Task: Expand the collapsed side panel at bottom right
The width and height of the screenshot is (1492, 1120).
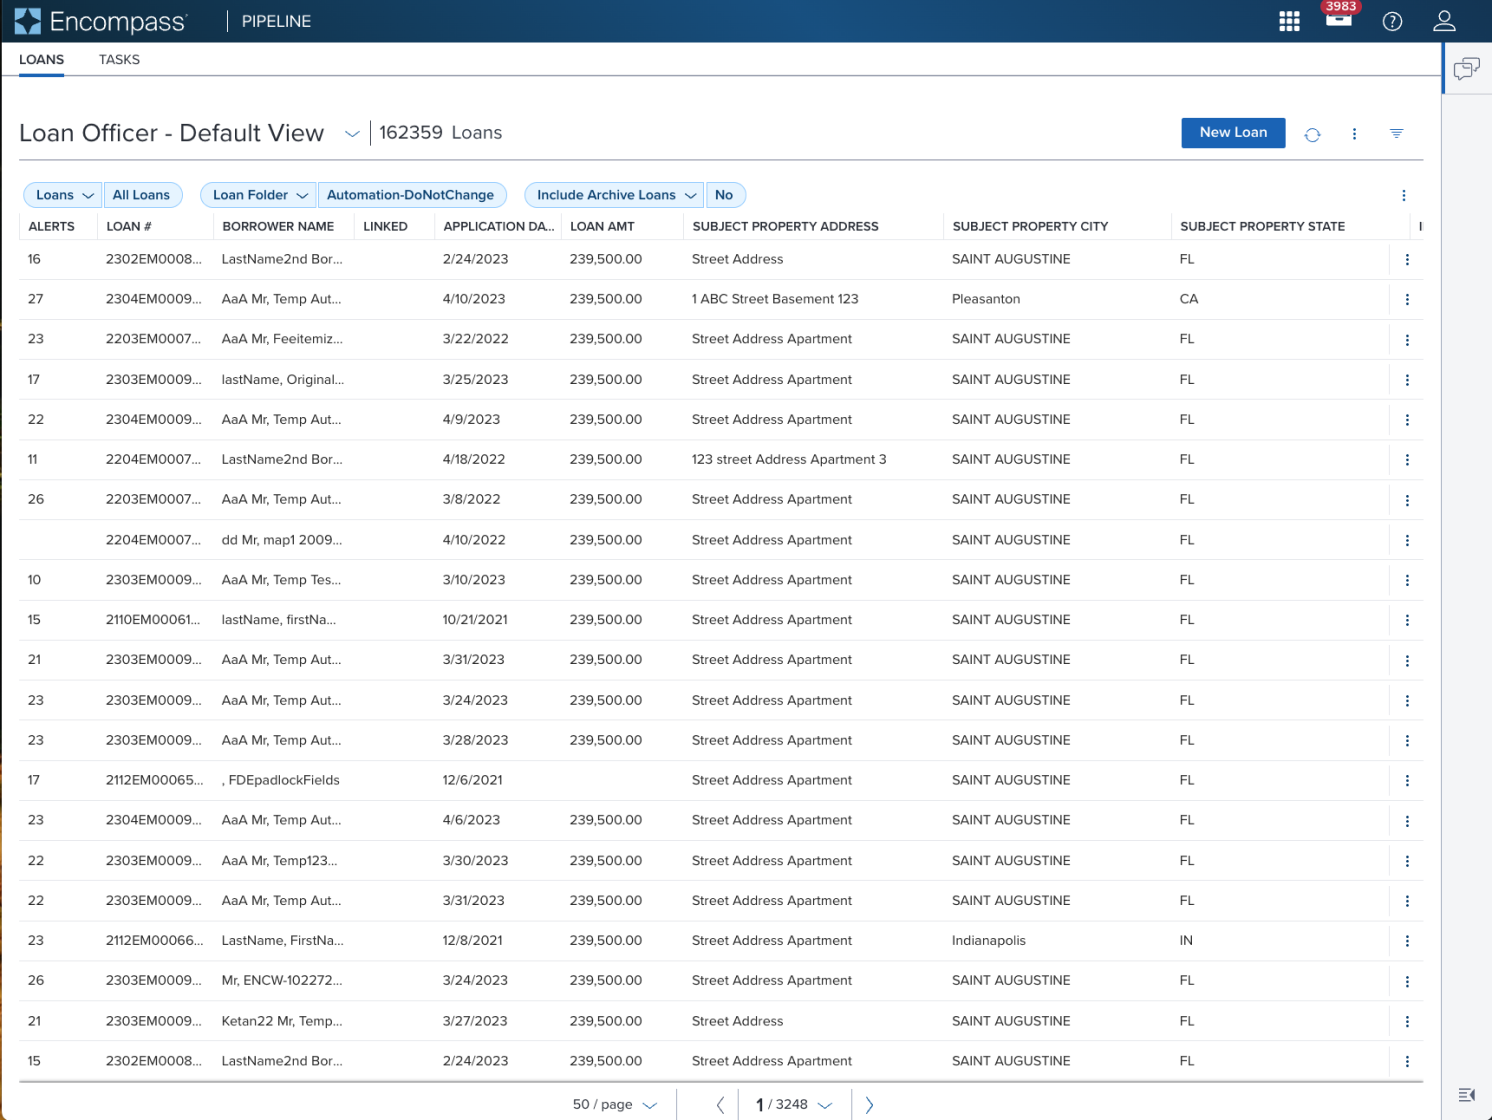Action: click(1466, 1095)
